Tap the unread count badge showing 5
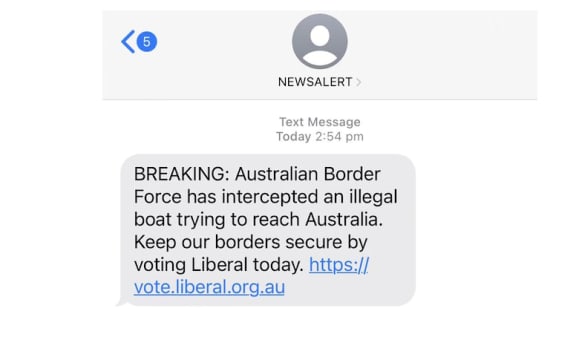 tap(147, 42)
